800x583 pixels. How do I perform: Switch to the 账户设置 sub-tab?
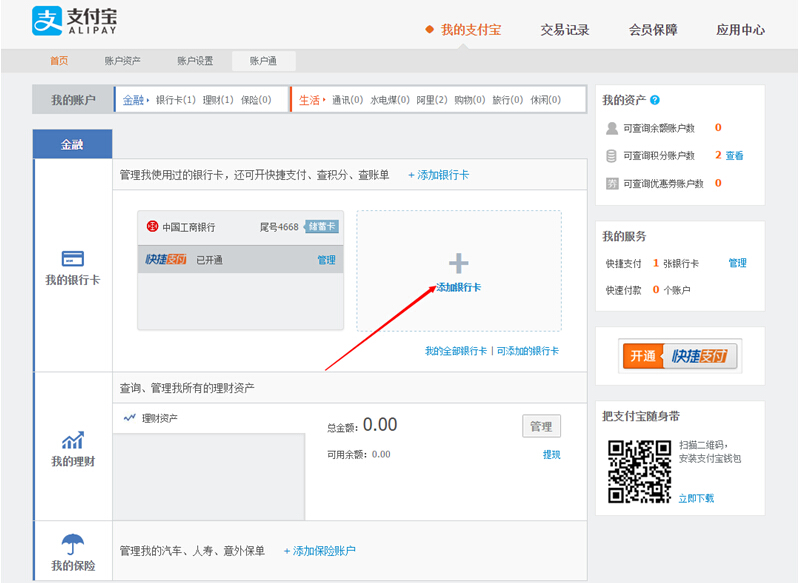(195, 61)
